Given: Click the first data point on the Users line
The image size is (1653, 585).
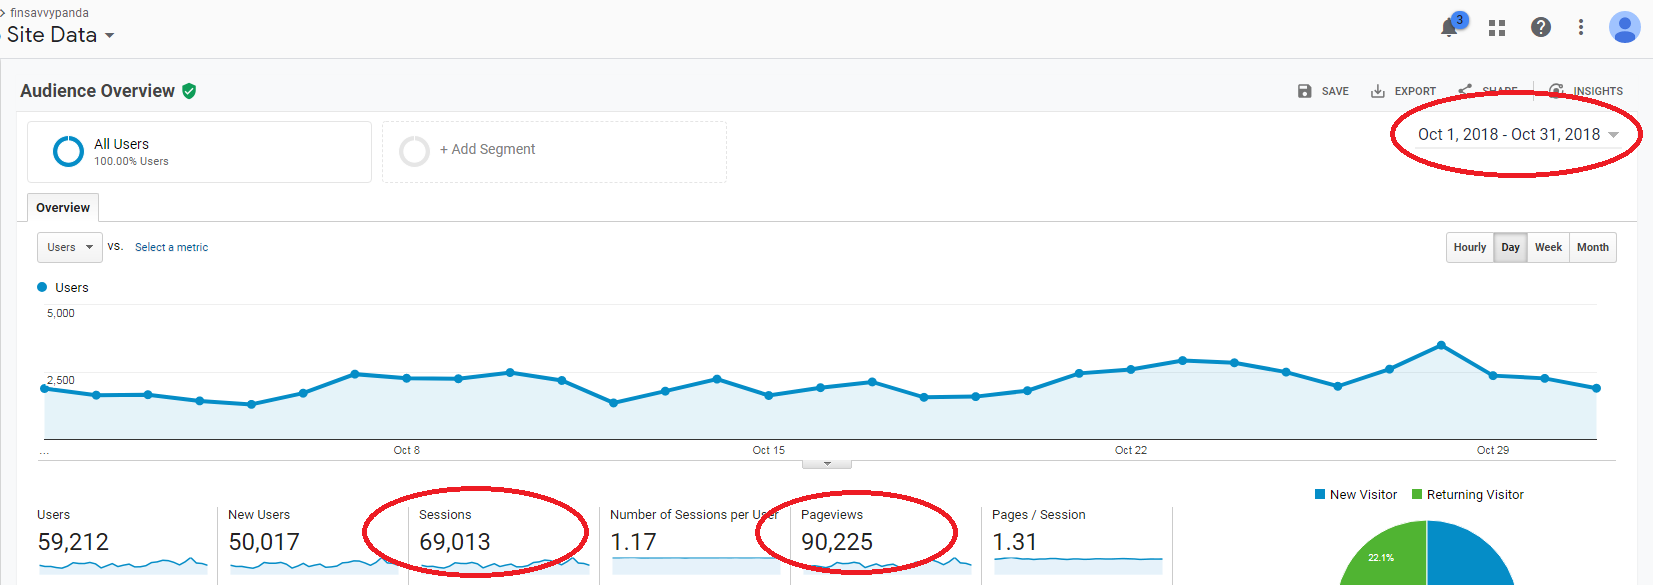Looking at the screenshot, I should click(44, 388).
